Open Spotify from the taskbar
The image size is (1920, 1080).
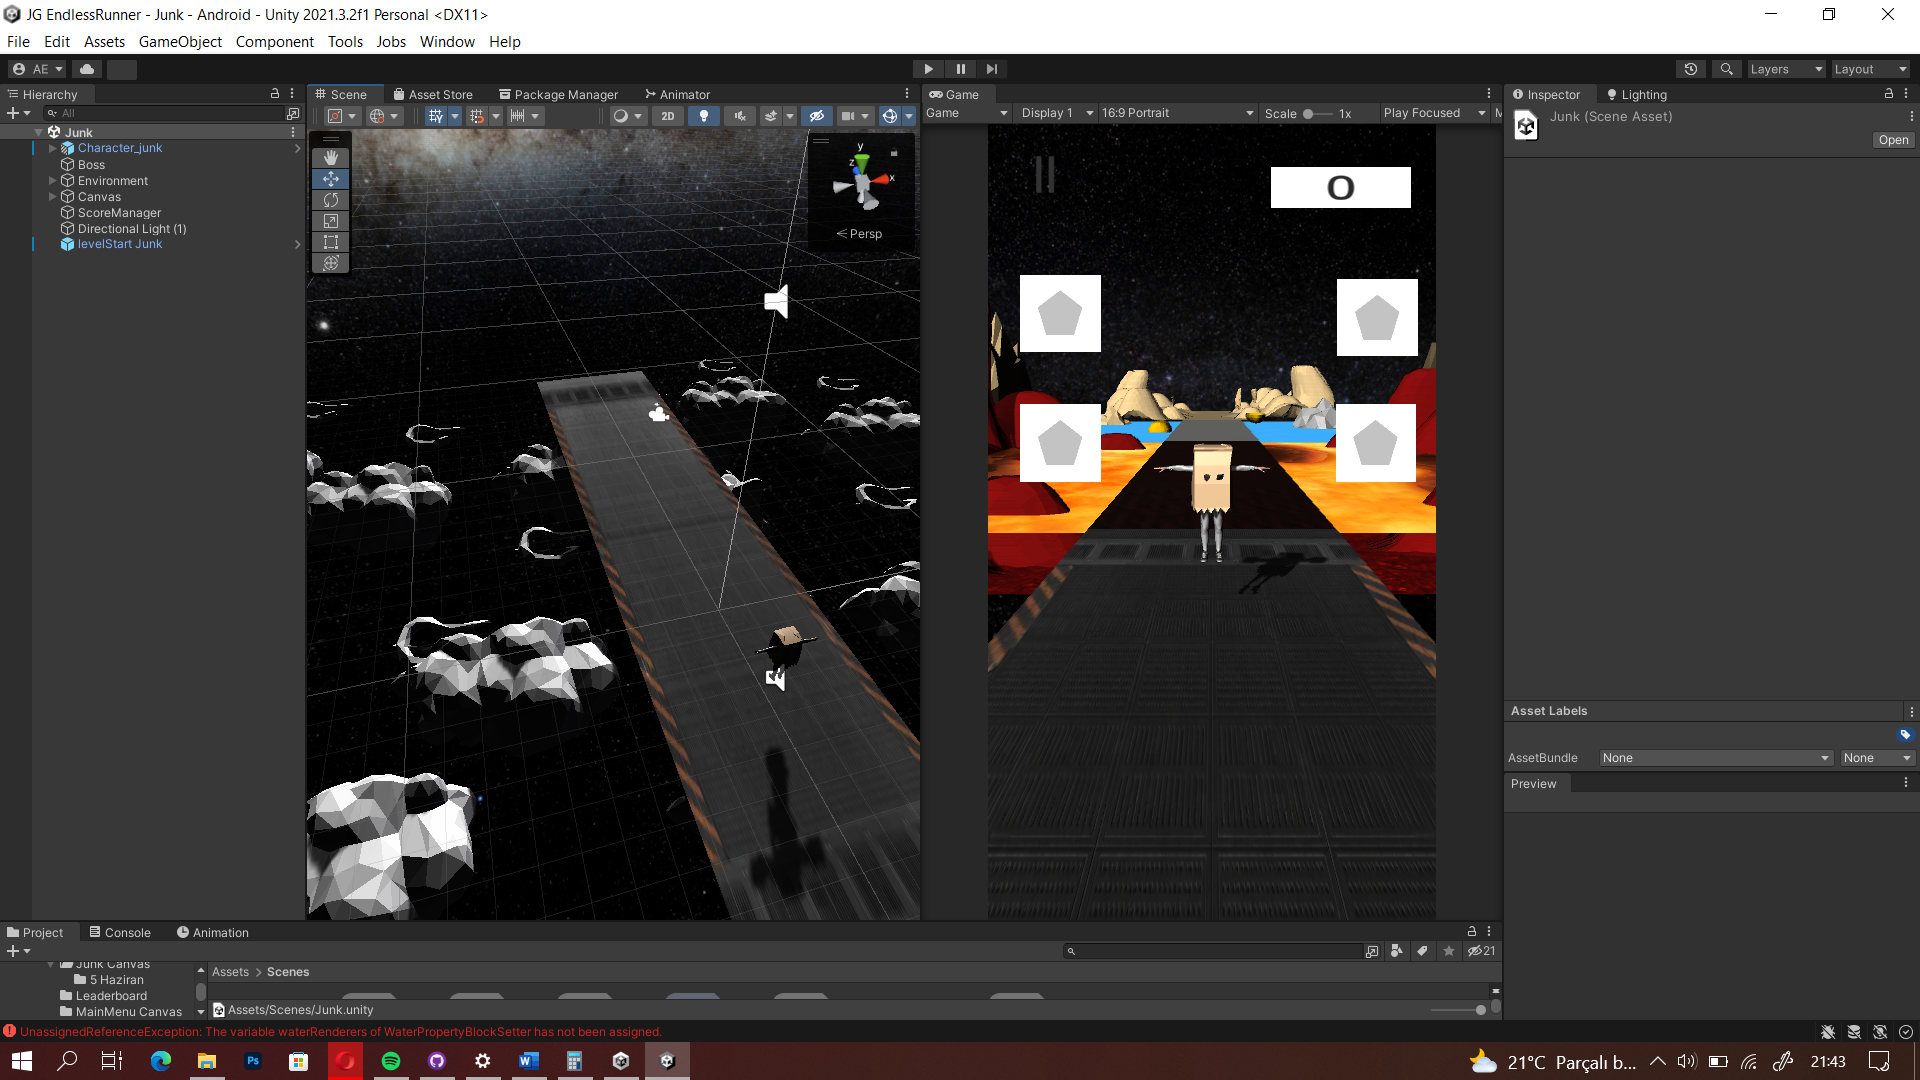click(x=391, y=1061)
